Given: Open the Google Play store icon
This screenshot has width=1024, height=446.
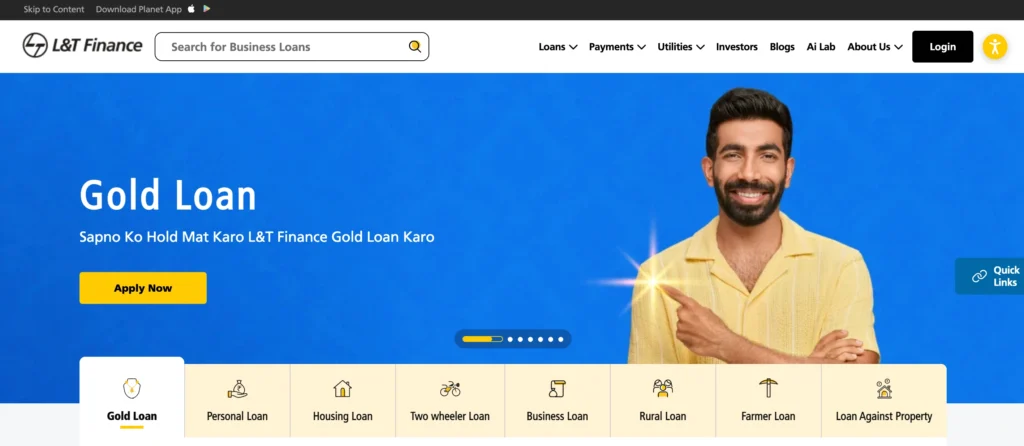Looking at the screenshot, I should point(206,9).
